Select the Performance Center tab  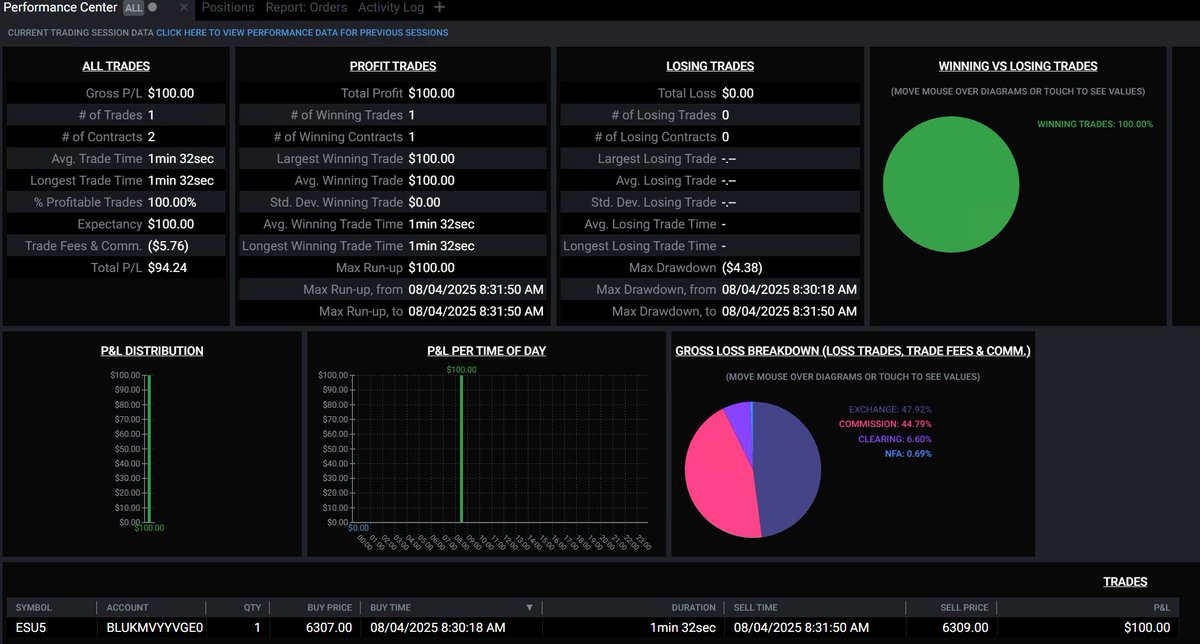click(60, 7)
